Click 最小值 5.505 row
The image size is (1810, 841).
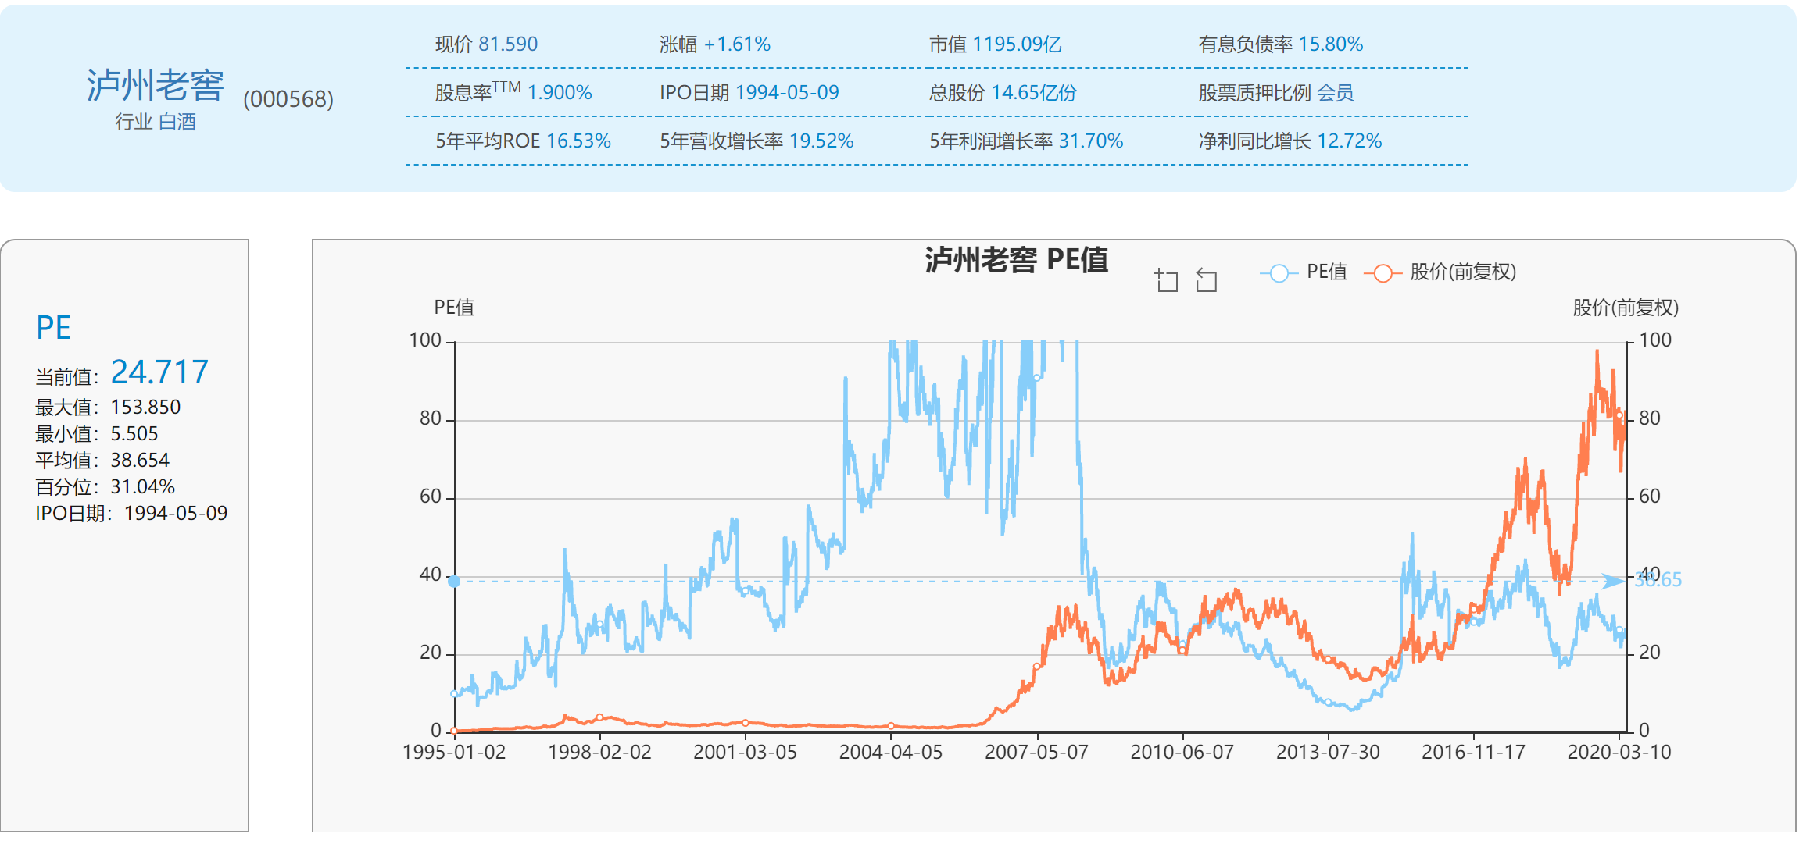[97, 433]
